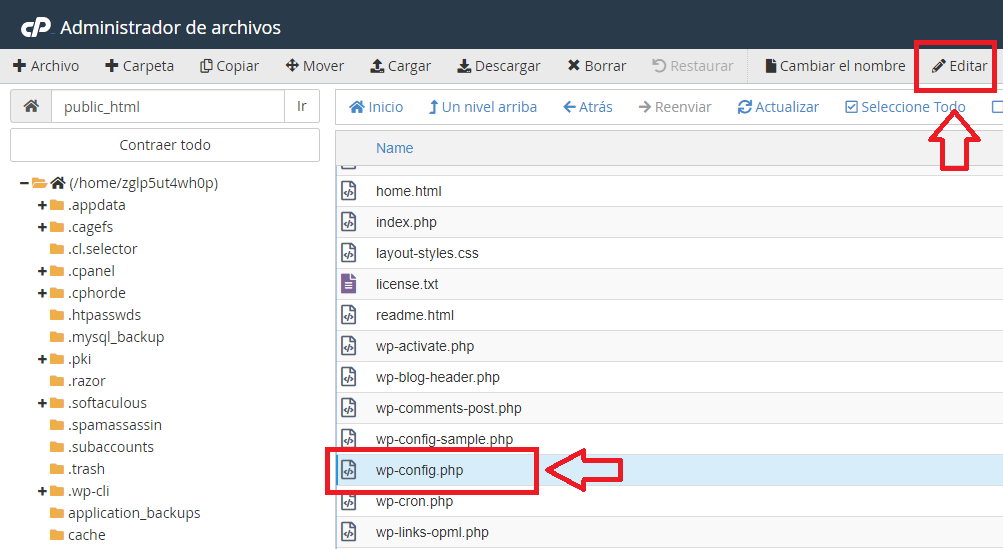Go back with Atrás
Viewport: 1003px width, 549px height.
click(x=588, y=107)
